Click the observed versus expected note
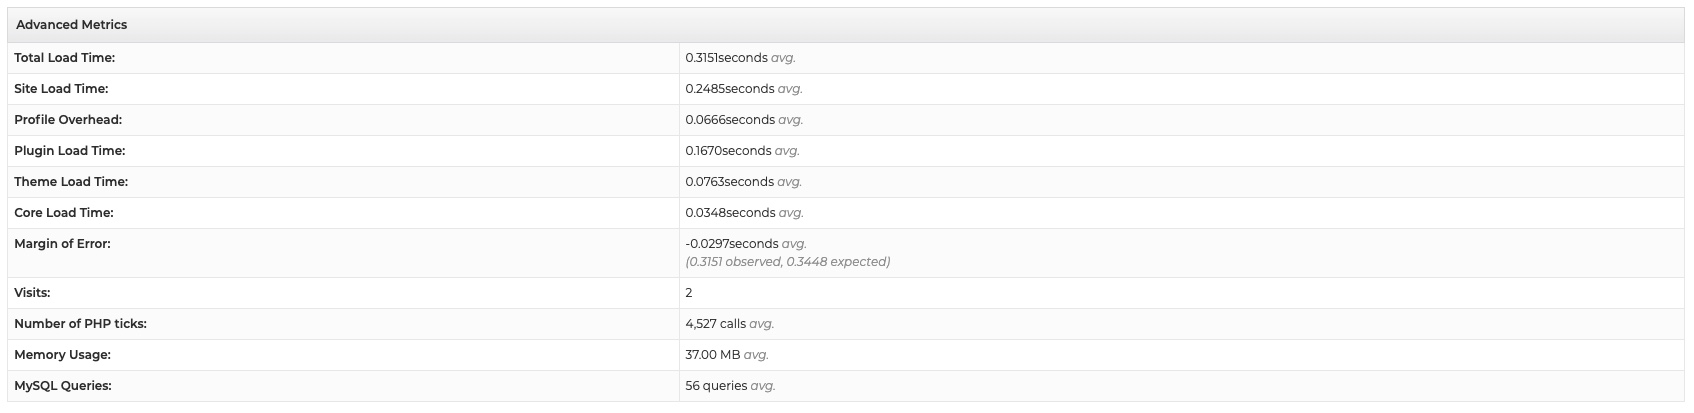The image size is (1694, 413). 787,262
